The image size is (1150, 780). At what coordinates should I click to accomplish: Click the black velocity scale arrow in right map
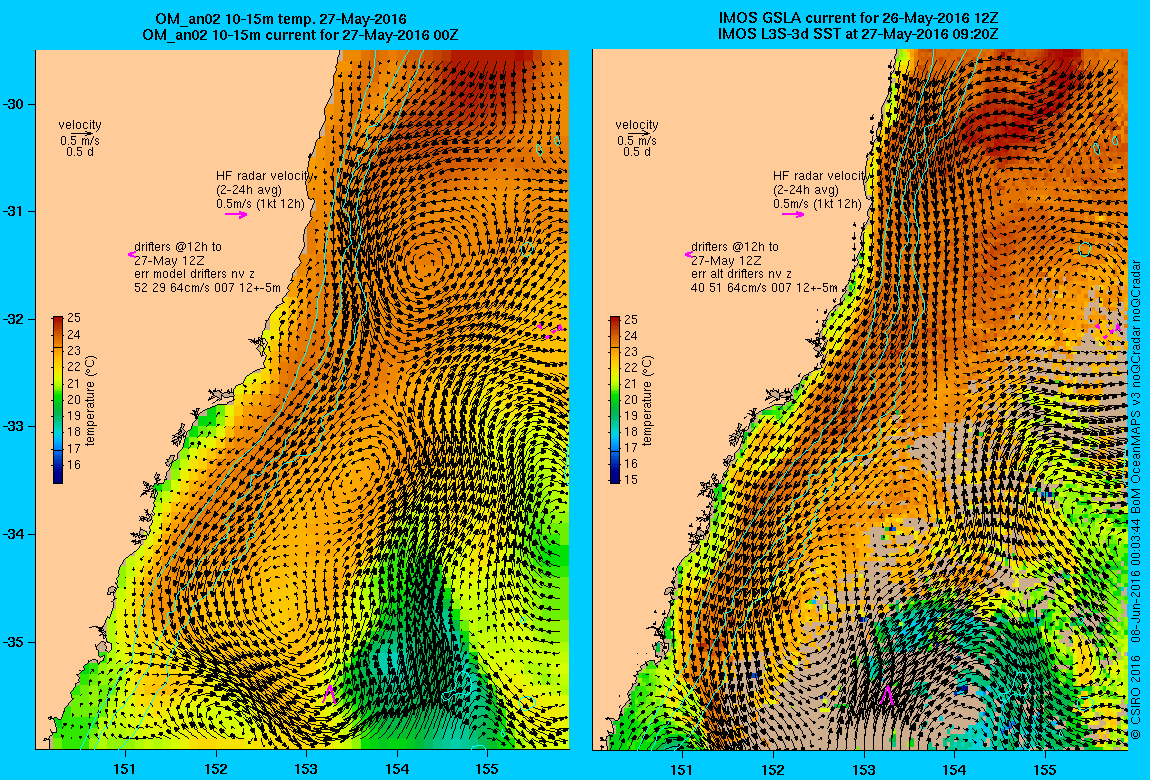coord(637,133)
